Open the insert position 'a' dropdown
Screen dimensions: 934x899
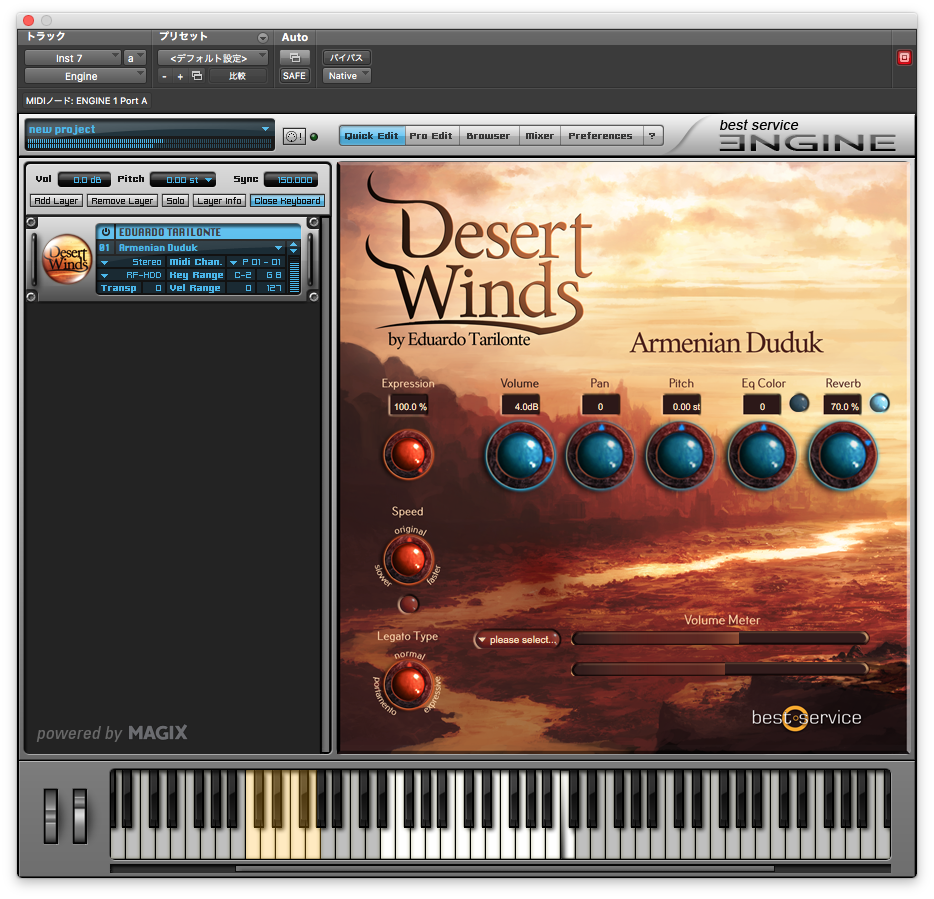point(135,58)
